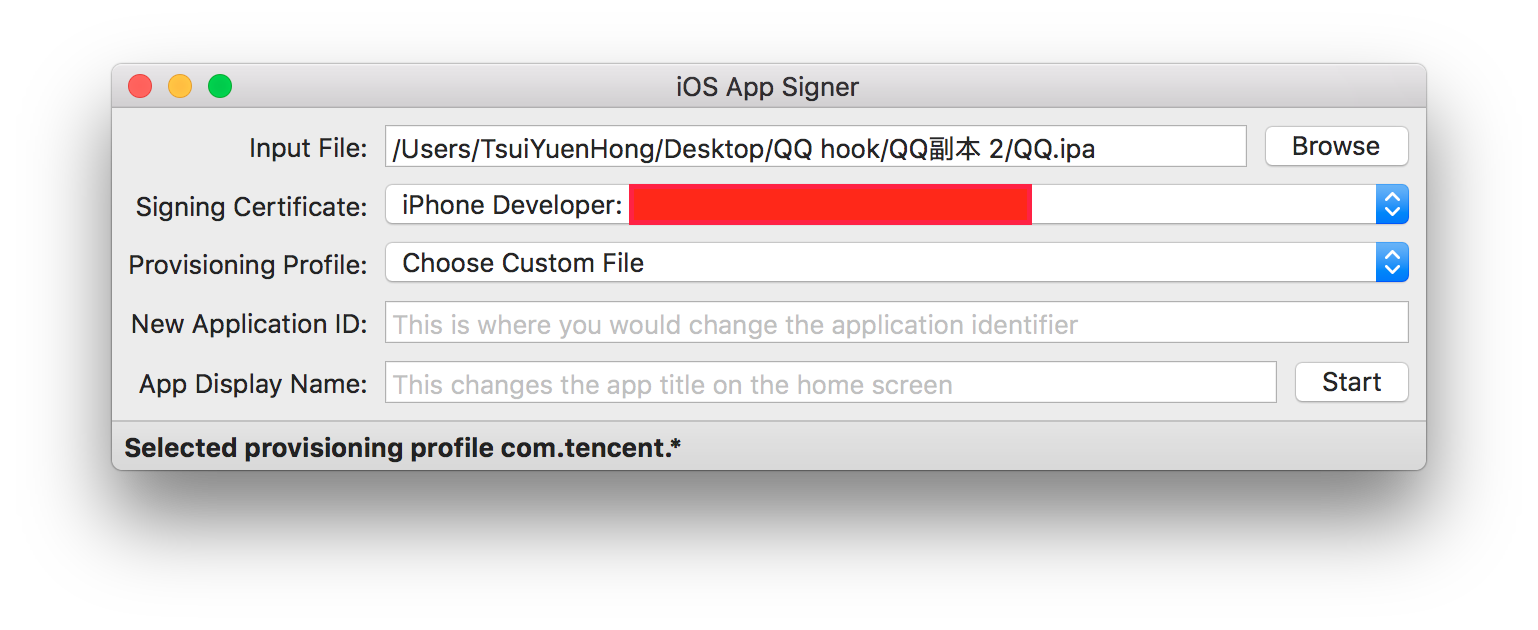The width and height of the screenshot is (1538, 630).
Task: Close the iOS App Signer window
Action: coord(140,87)
